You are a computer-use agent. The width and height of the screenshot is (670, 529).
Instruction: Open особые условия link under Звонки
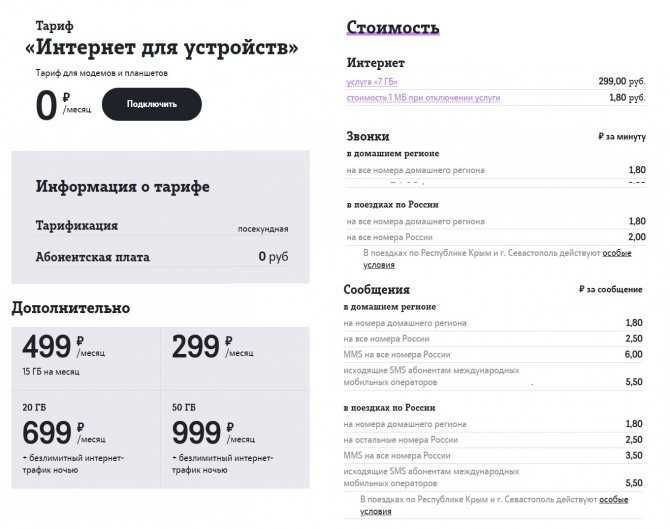(x=497, y=259)
